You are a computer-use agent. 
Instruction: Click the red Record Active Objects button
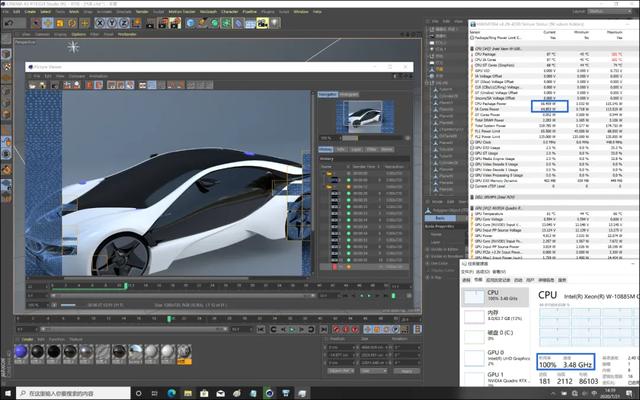click(337, 329)
